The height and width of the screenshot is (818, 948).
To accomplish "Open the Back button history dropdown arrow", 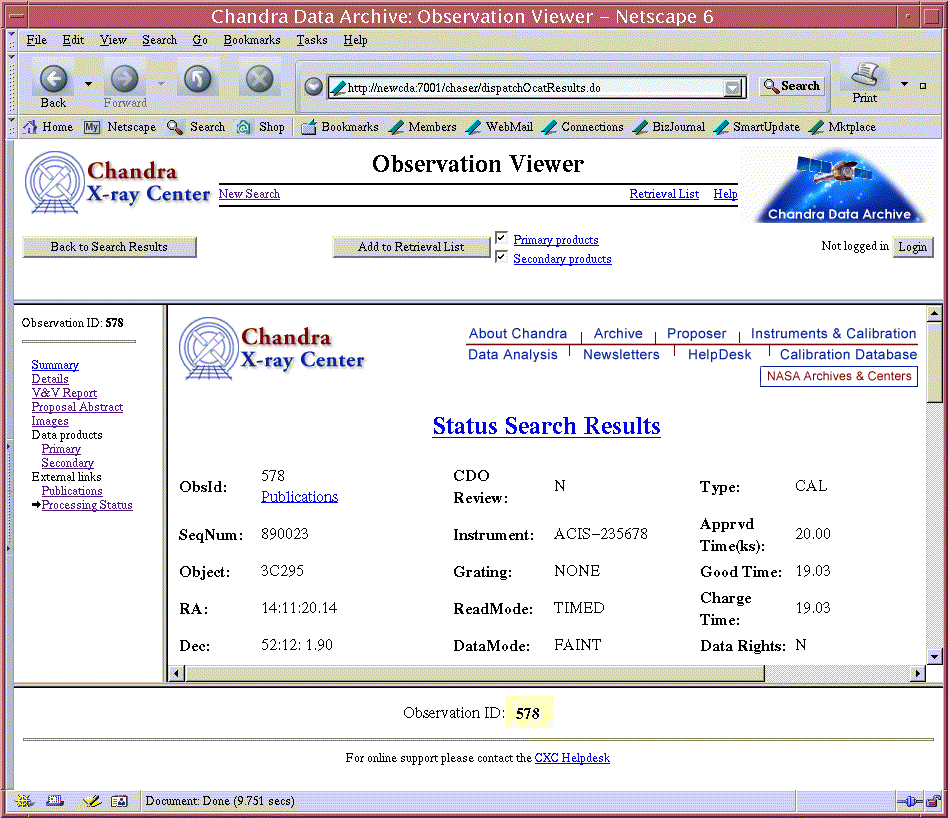I will 88,84.
